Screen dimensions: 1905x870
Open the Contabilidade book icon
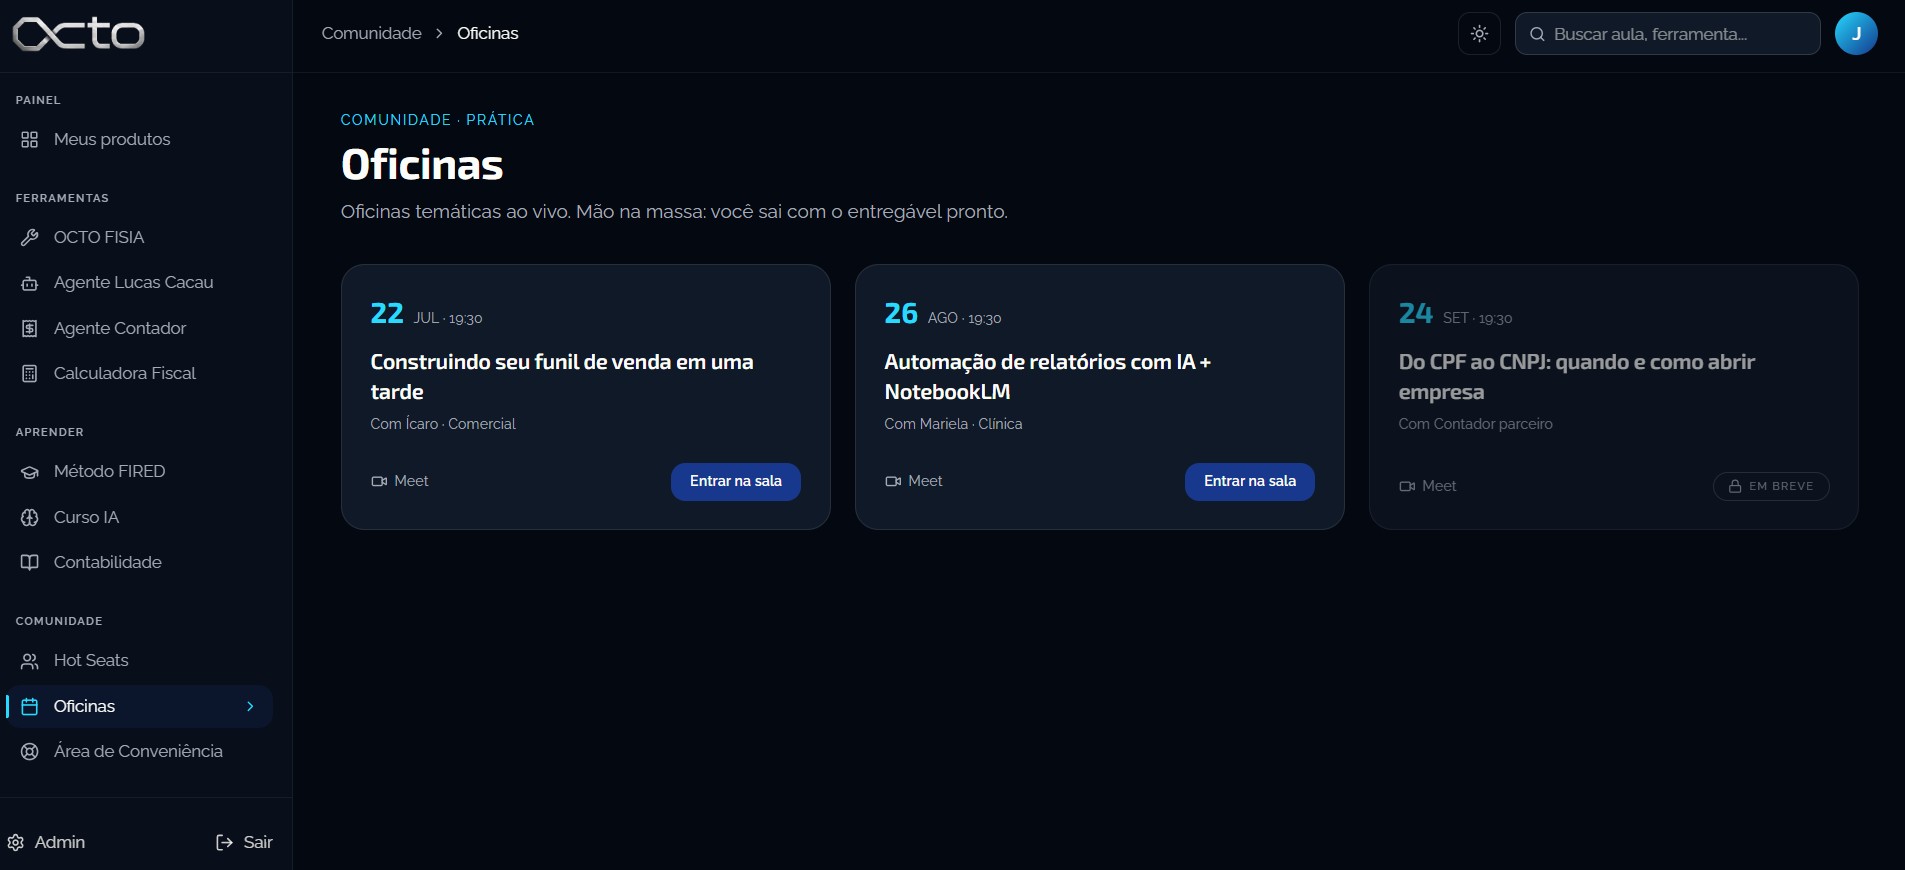tap(30, 563)
